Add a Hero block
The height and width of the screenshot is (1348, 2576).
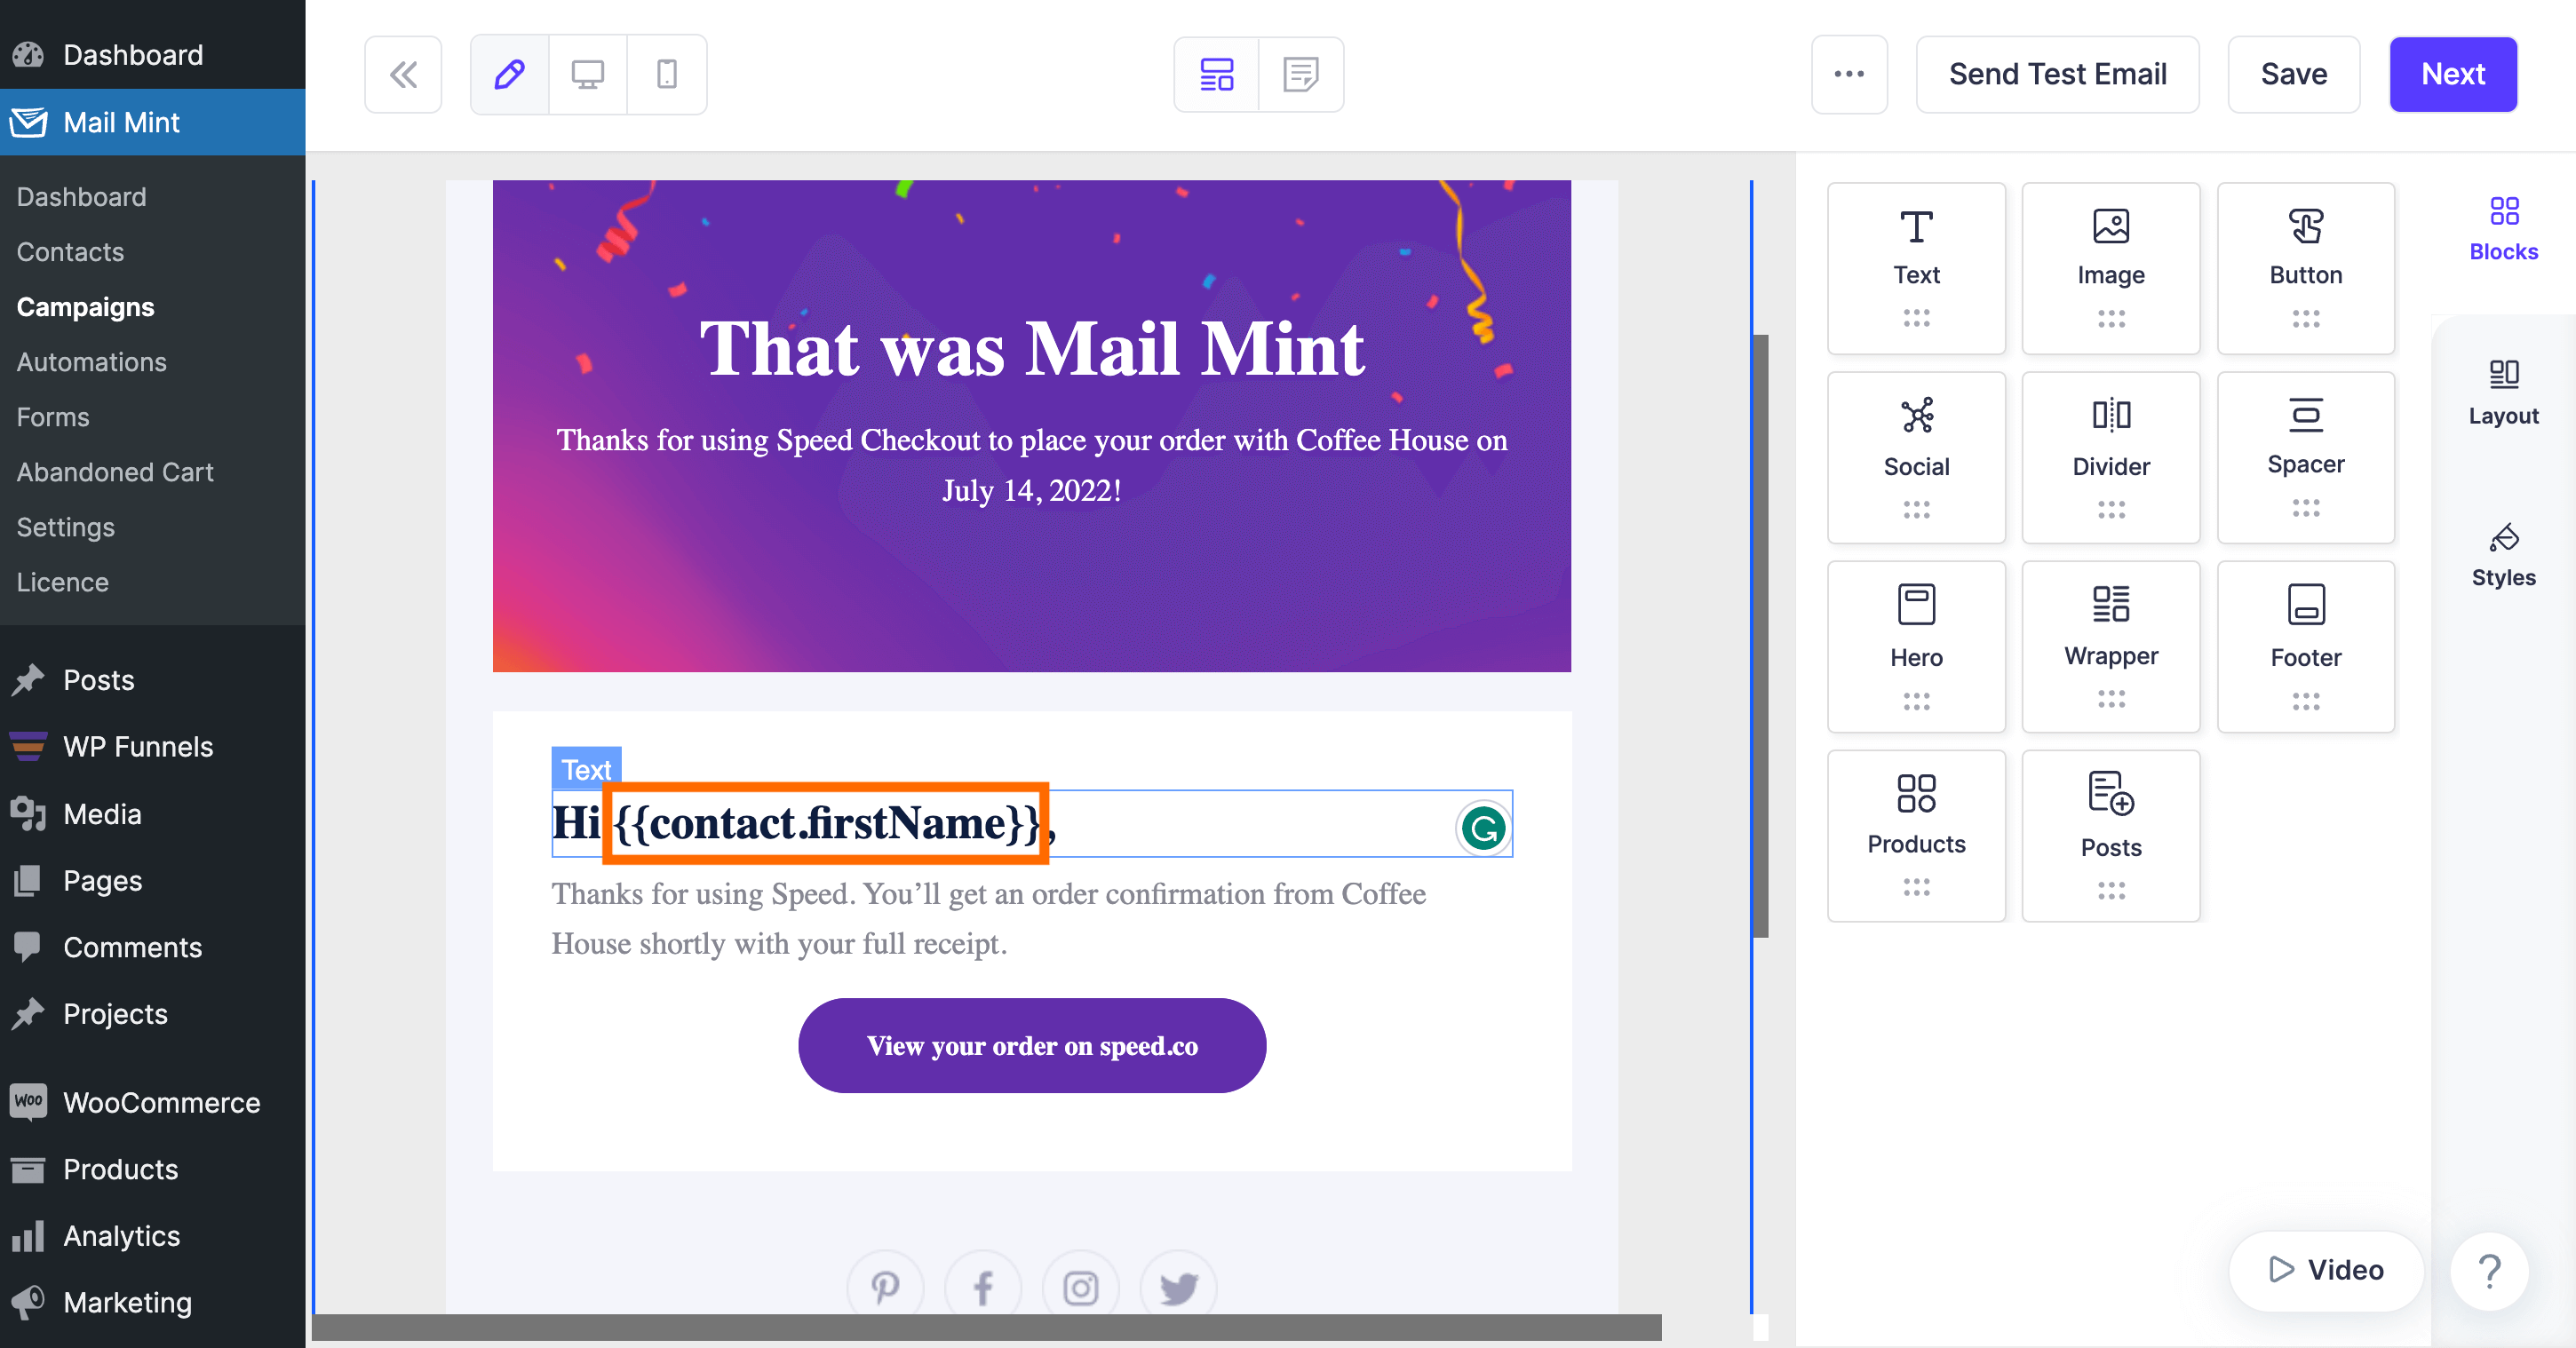(1916, 647)
